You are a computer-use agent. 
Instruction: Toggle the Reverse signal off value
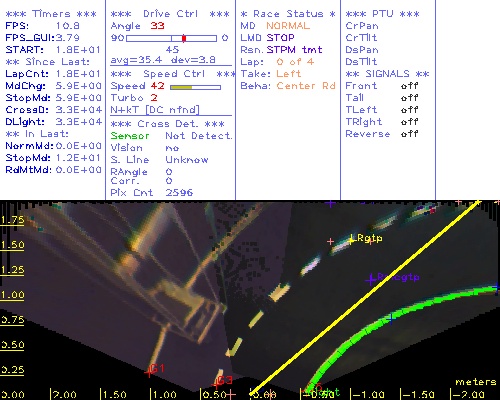coord(409,134)
